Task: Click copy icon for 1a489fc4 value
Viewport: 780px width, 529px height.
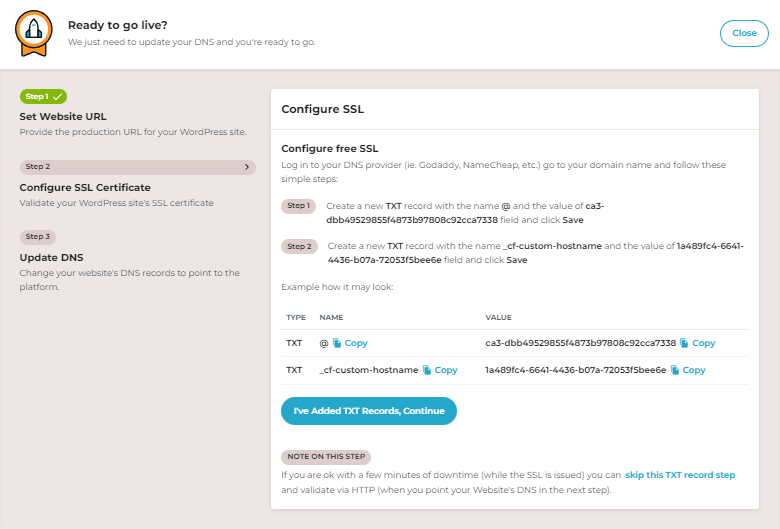Action: coord(675,370)
